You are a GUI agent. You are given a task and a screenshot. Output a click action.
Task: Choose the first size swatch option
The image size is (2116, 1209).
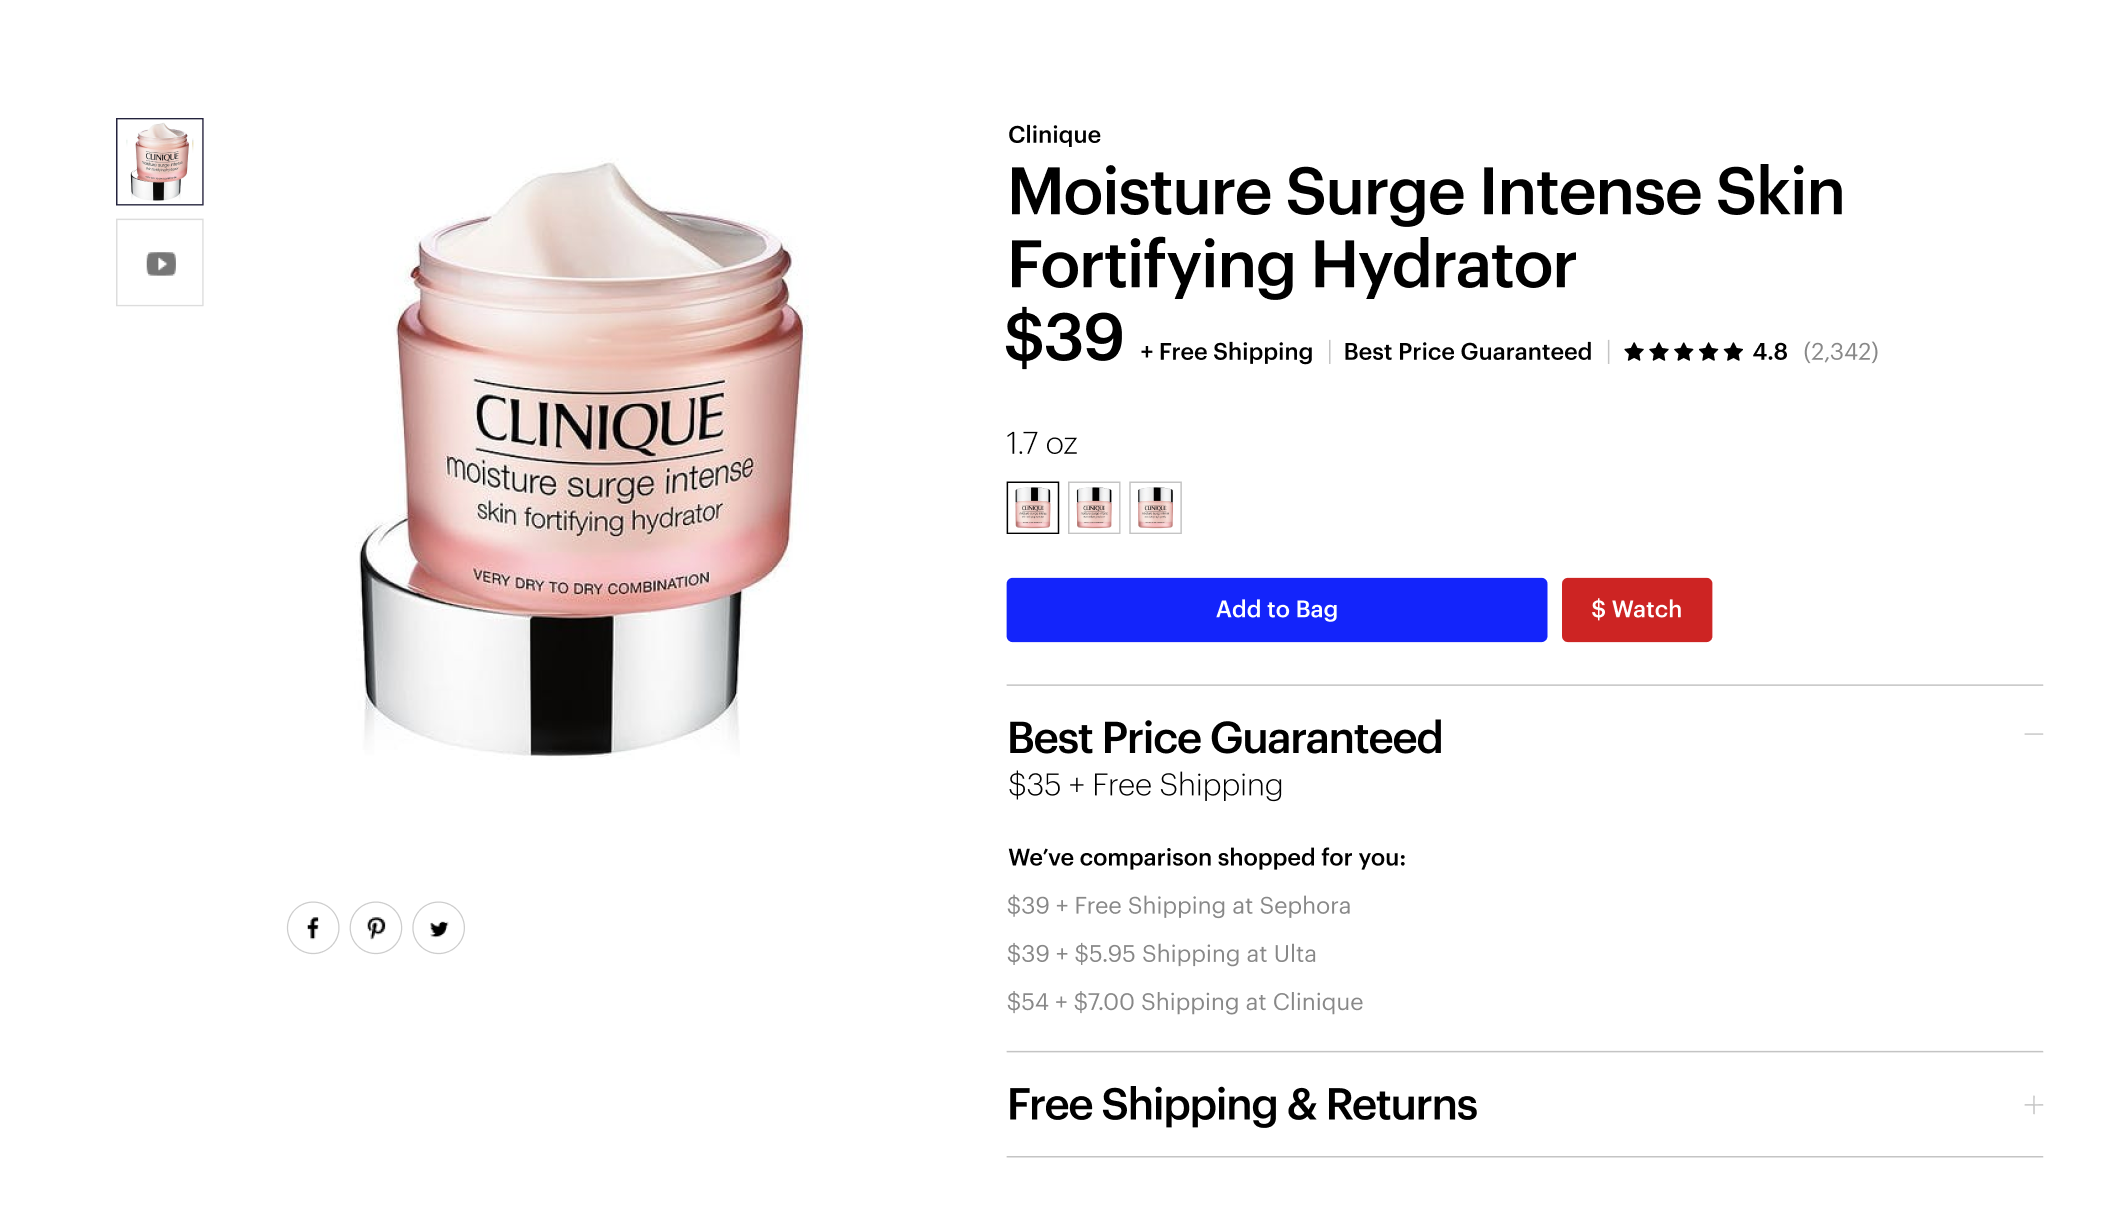[1032, 508]
